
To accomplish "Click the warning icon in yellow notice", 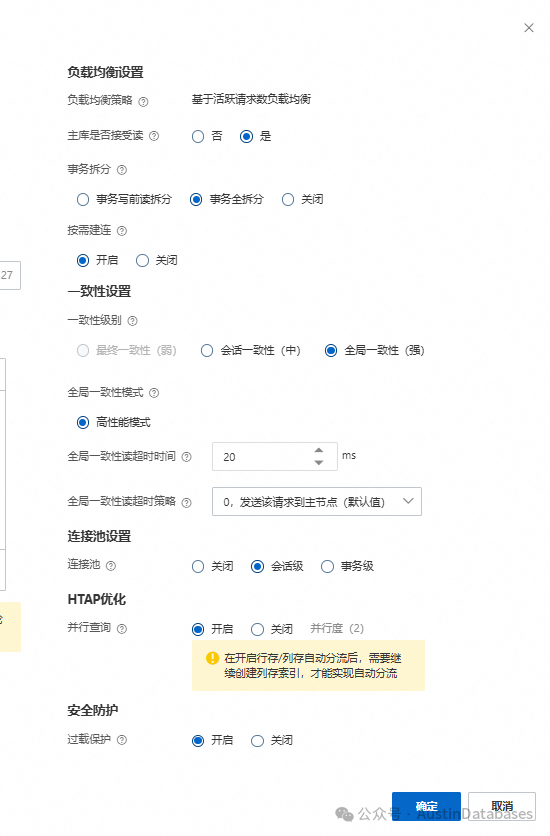I will pyautogui.click(x=213, y=658).
